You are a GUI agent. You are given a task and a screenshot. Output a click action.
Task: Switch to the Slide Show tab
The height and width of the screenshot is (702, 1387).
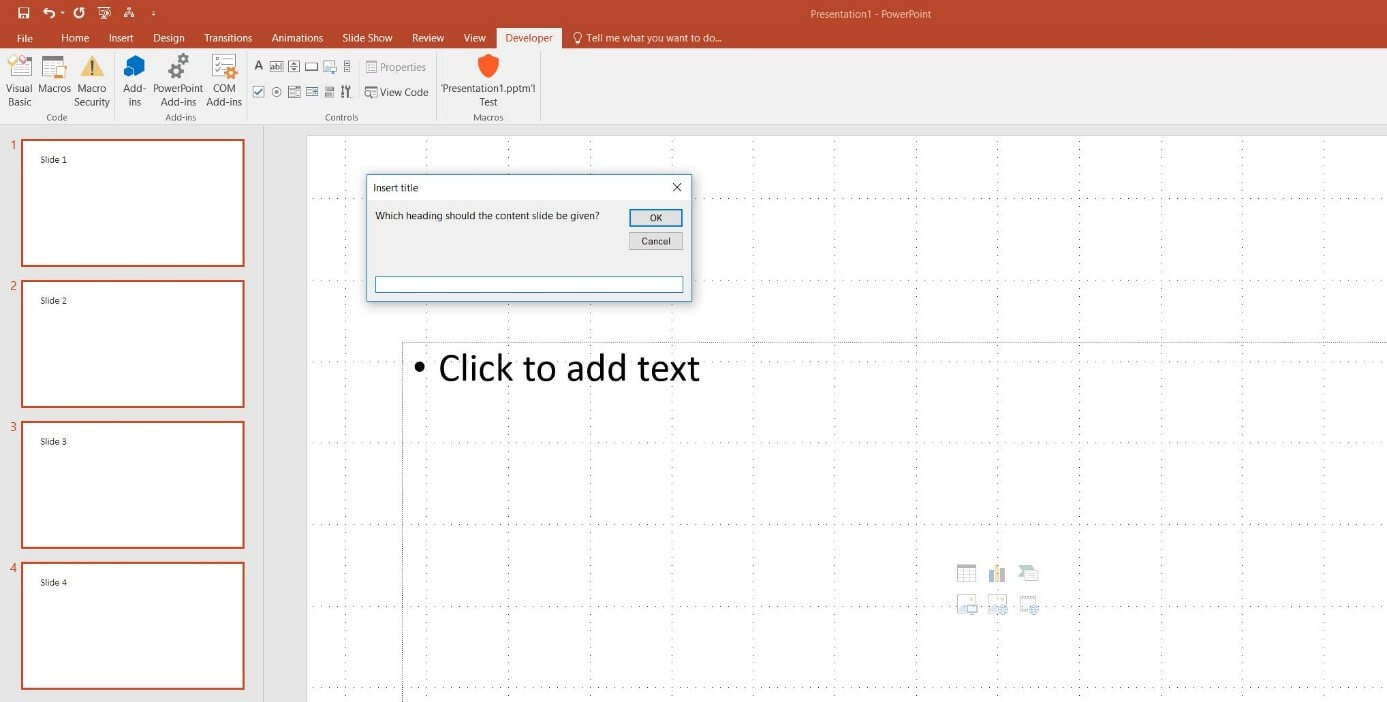[367, 38]
